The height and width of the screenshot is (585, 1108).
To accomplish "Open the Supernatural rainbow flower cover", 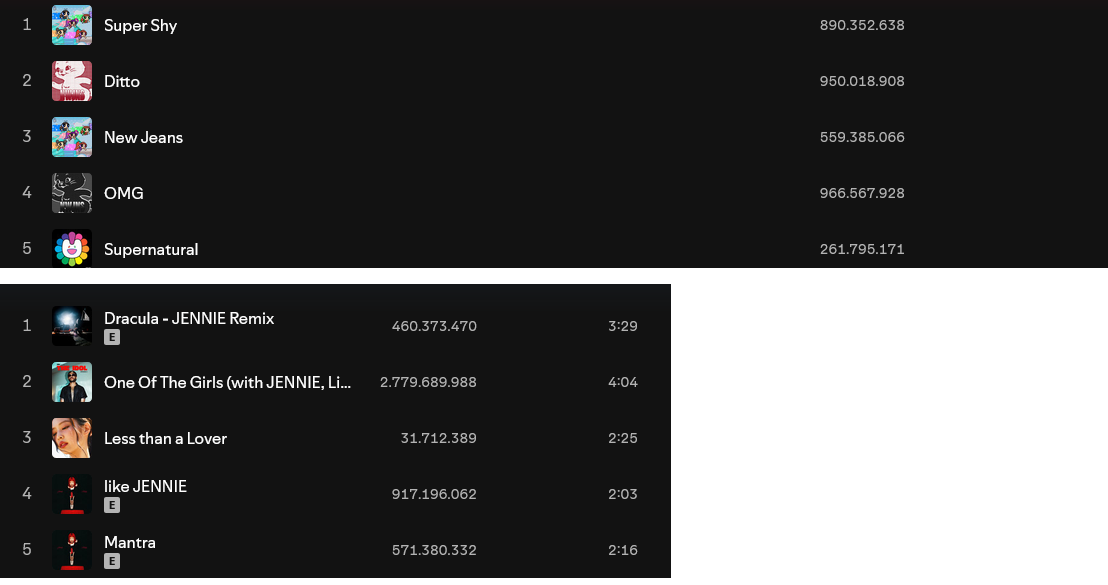I will click(x=71, y=248).
